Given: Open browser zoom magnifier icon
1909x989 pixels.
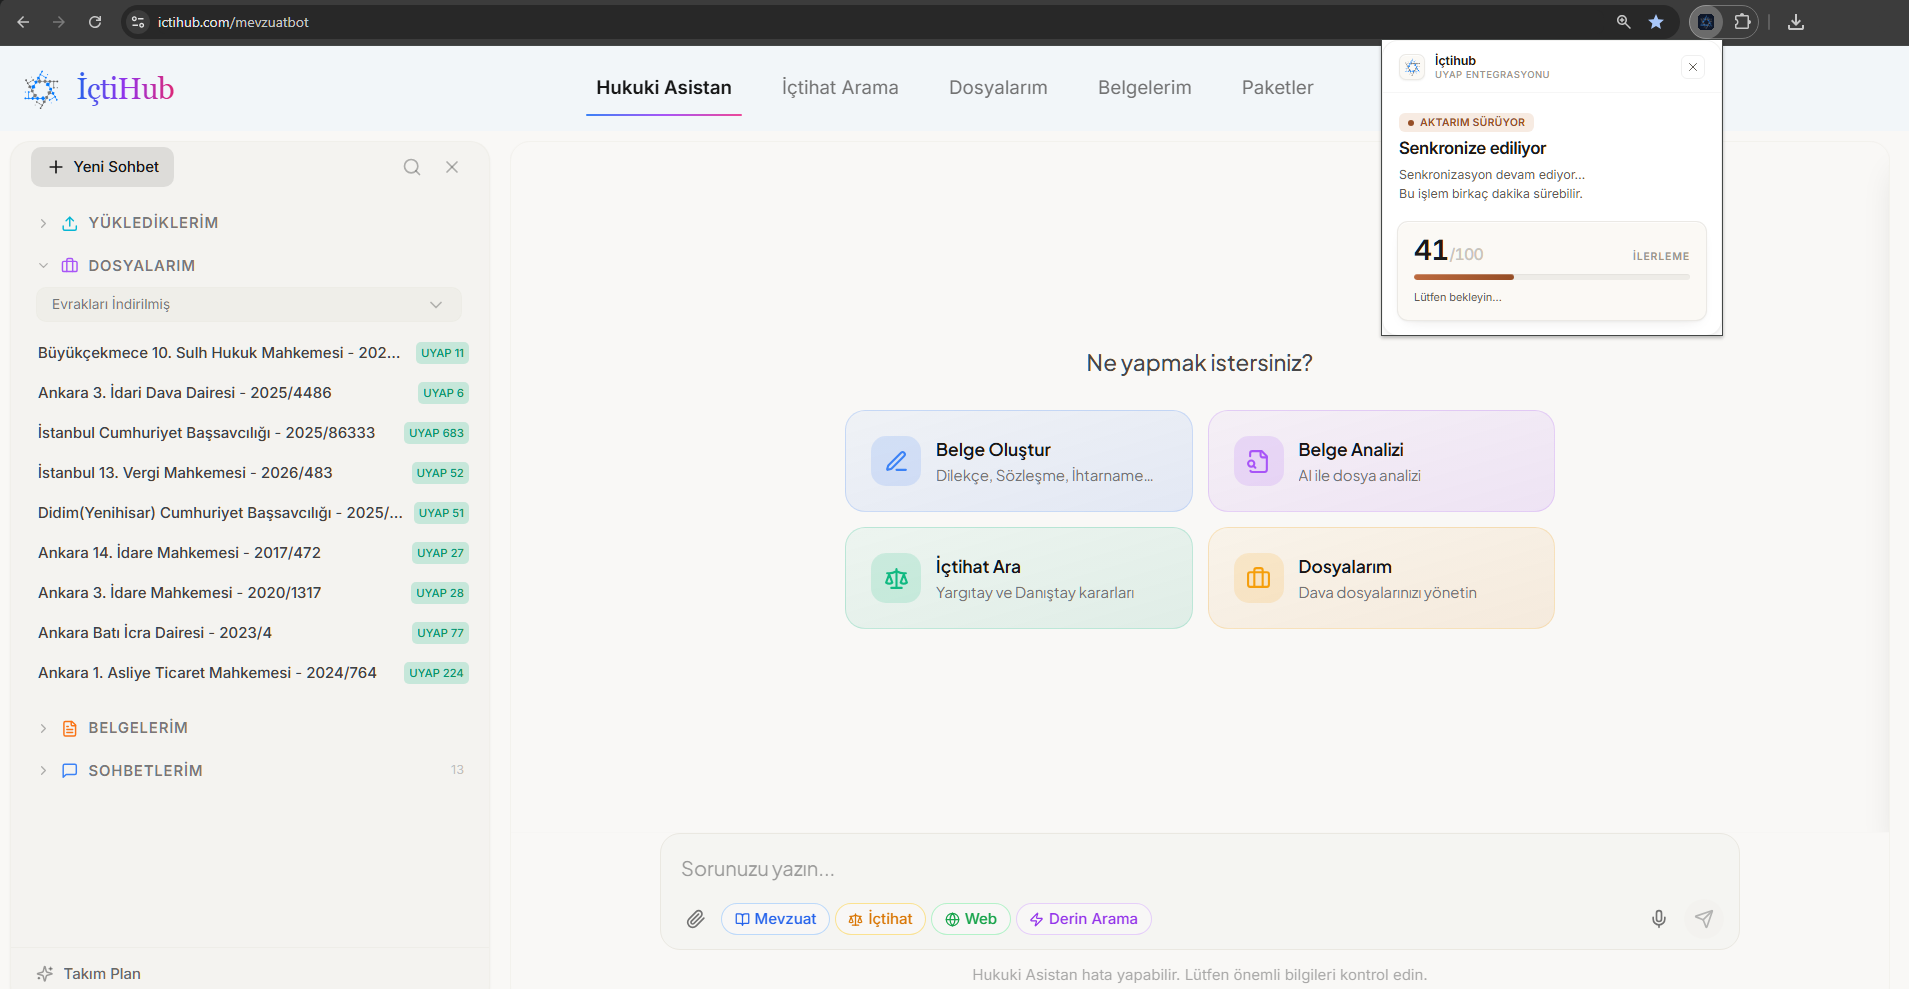Looking at the screenshot, I should (1624, 22).
